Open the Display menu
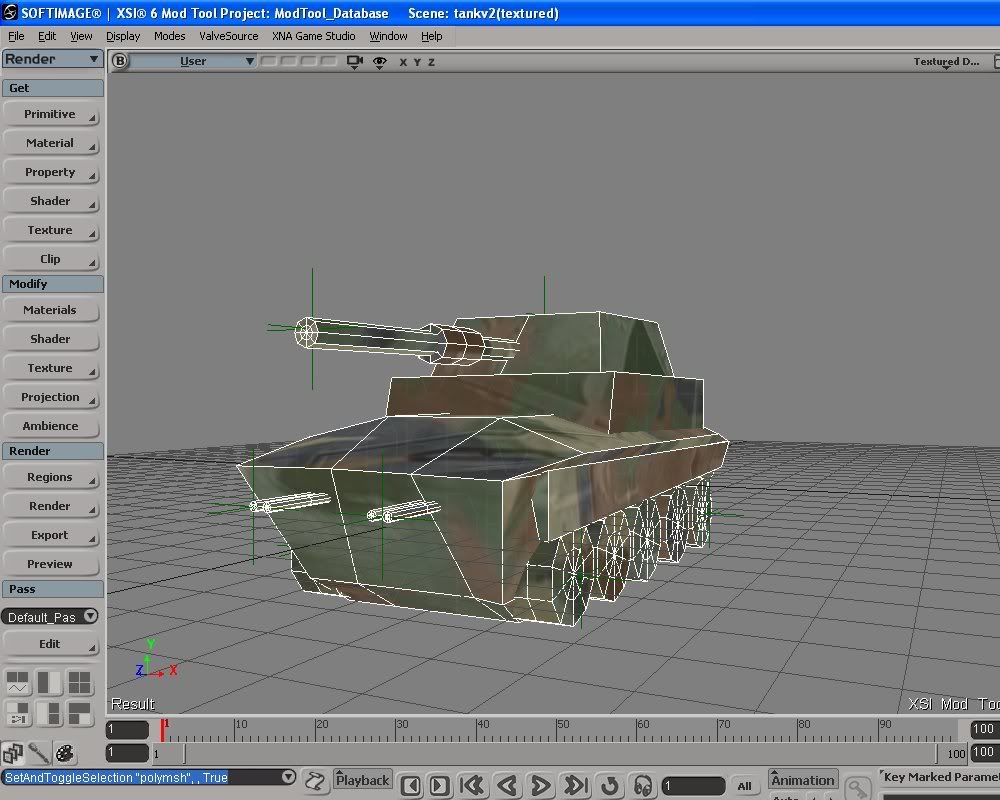 click(x=123, y=36)
